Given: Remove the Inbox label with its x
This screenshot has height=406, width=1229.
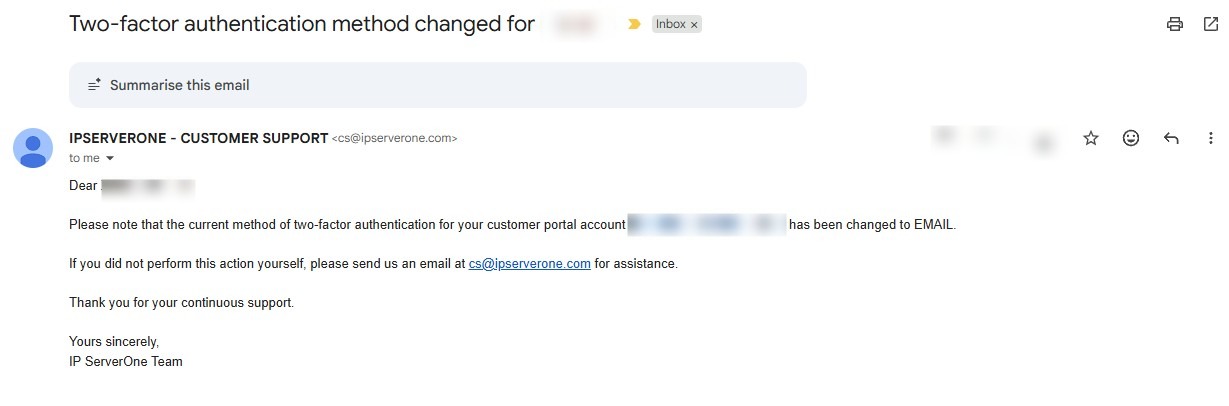Looking at the screenshot, I should click(694, 25).
